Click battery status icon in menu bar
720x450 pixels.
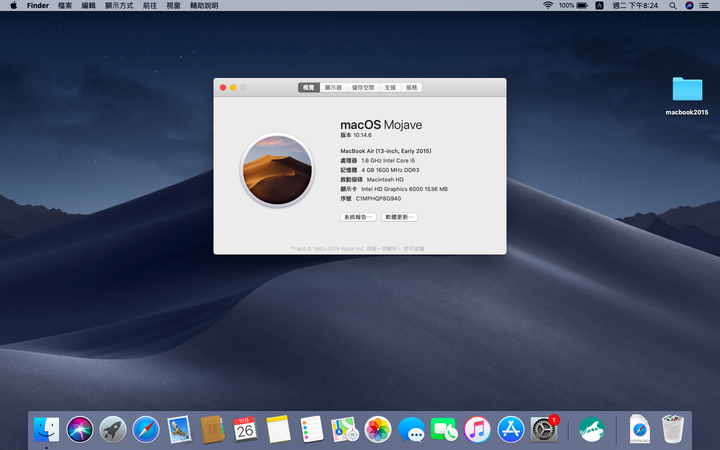point(574,6)
